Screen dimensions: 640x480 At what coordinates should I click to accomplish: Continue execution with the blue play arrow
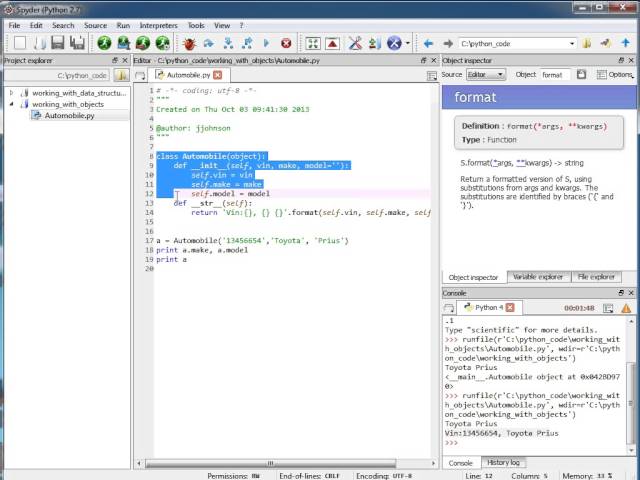click(x=267, y=43)
